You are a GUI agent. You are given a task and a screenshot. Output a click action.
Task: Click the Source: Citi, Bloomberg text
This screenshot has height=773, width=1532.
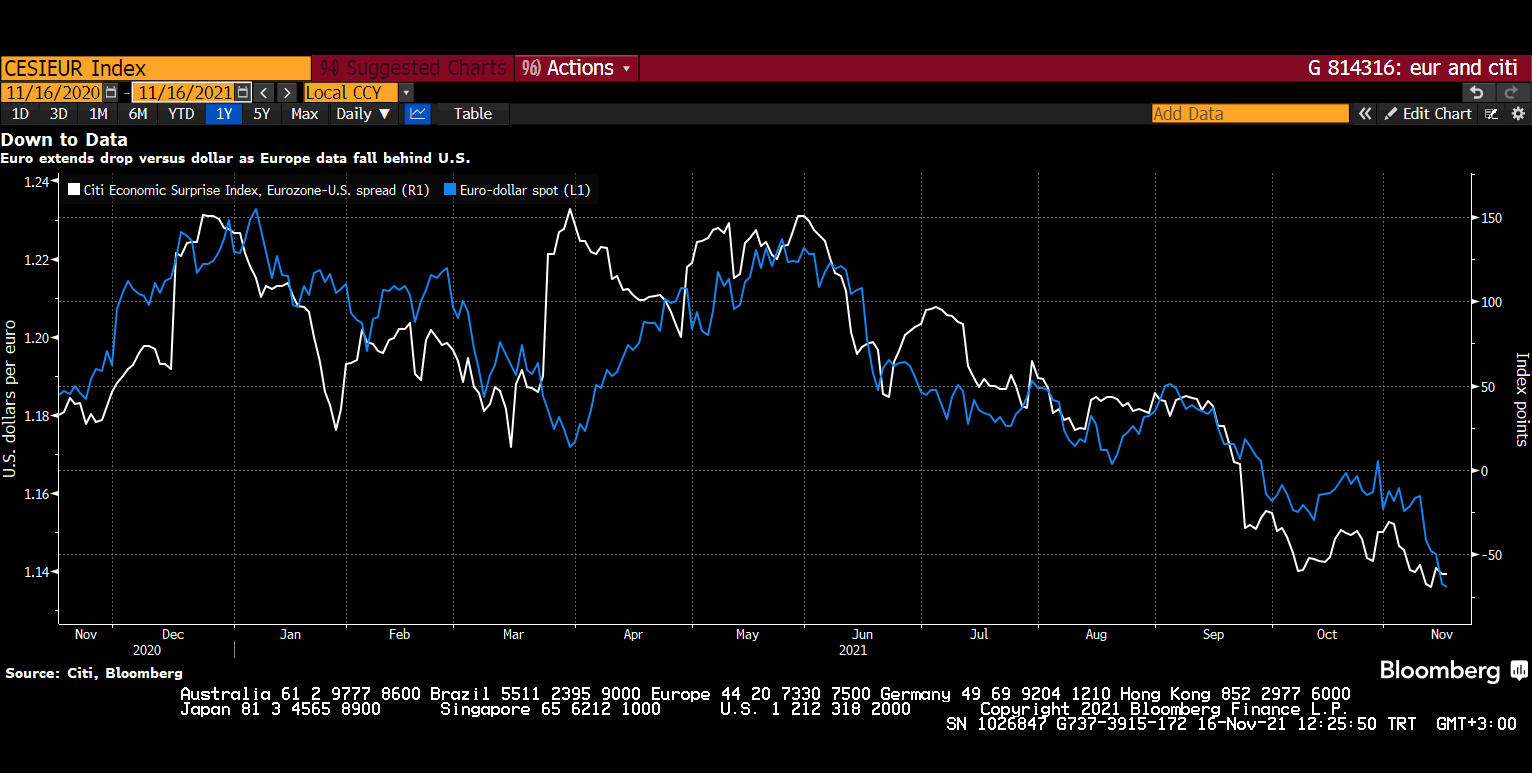click(94, 673)
